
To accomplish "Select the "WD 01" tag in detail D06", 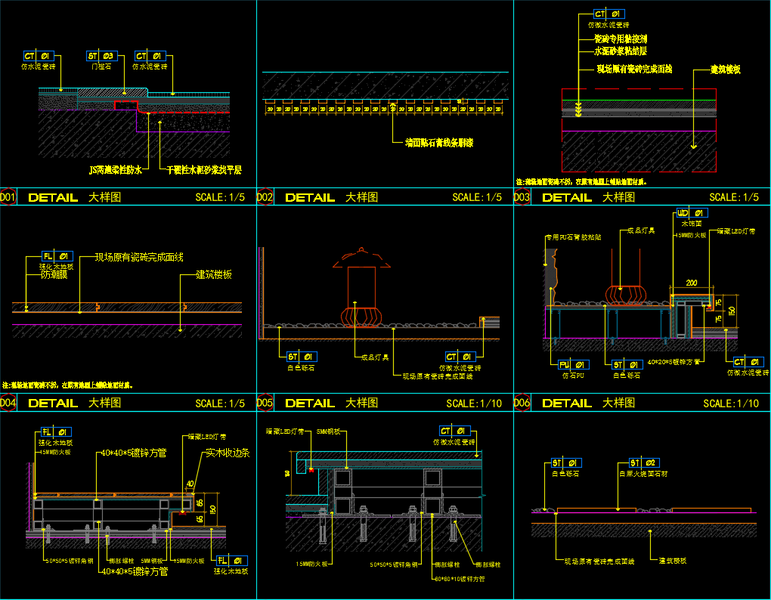I will pyautogui.click(x=692, y=213).
